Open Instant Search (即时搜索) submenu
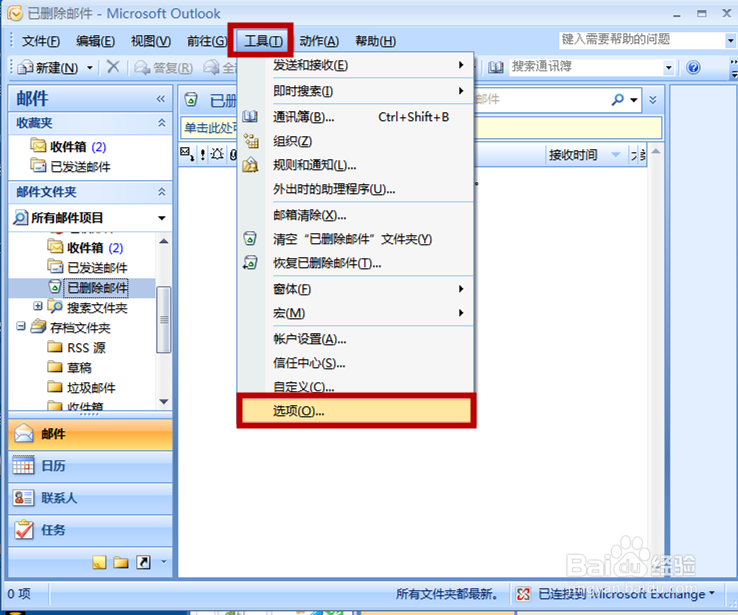Screen dimensions: 738x615 pyautogui.click(x=356, y=90)
